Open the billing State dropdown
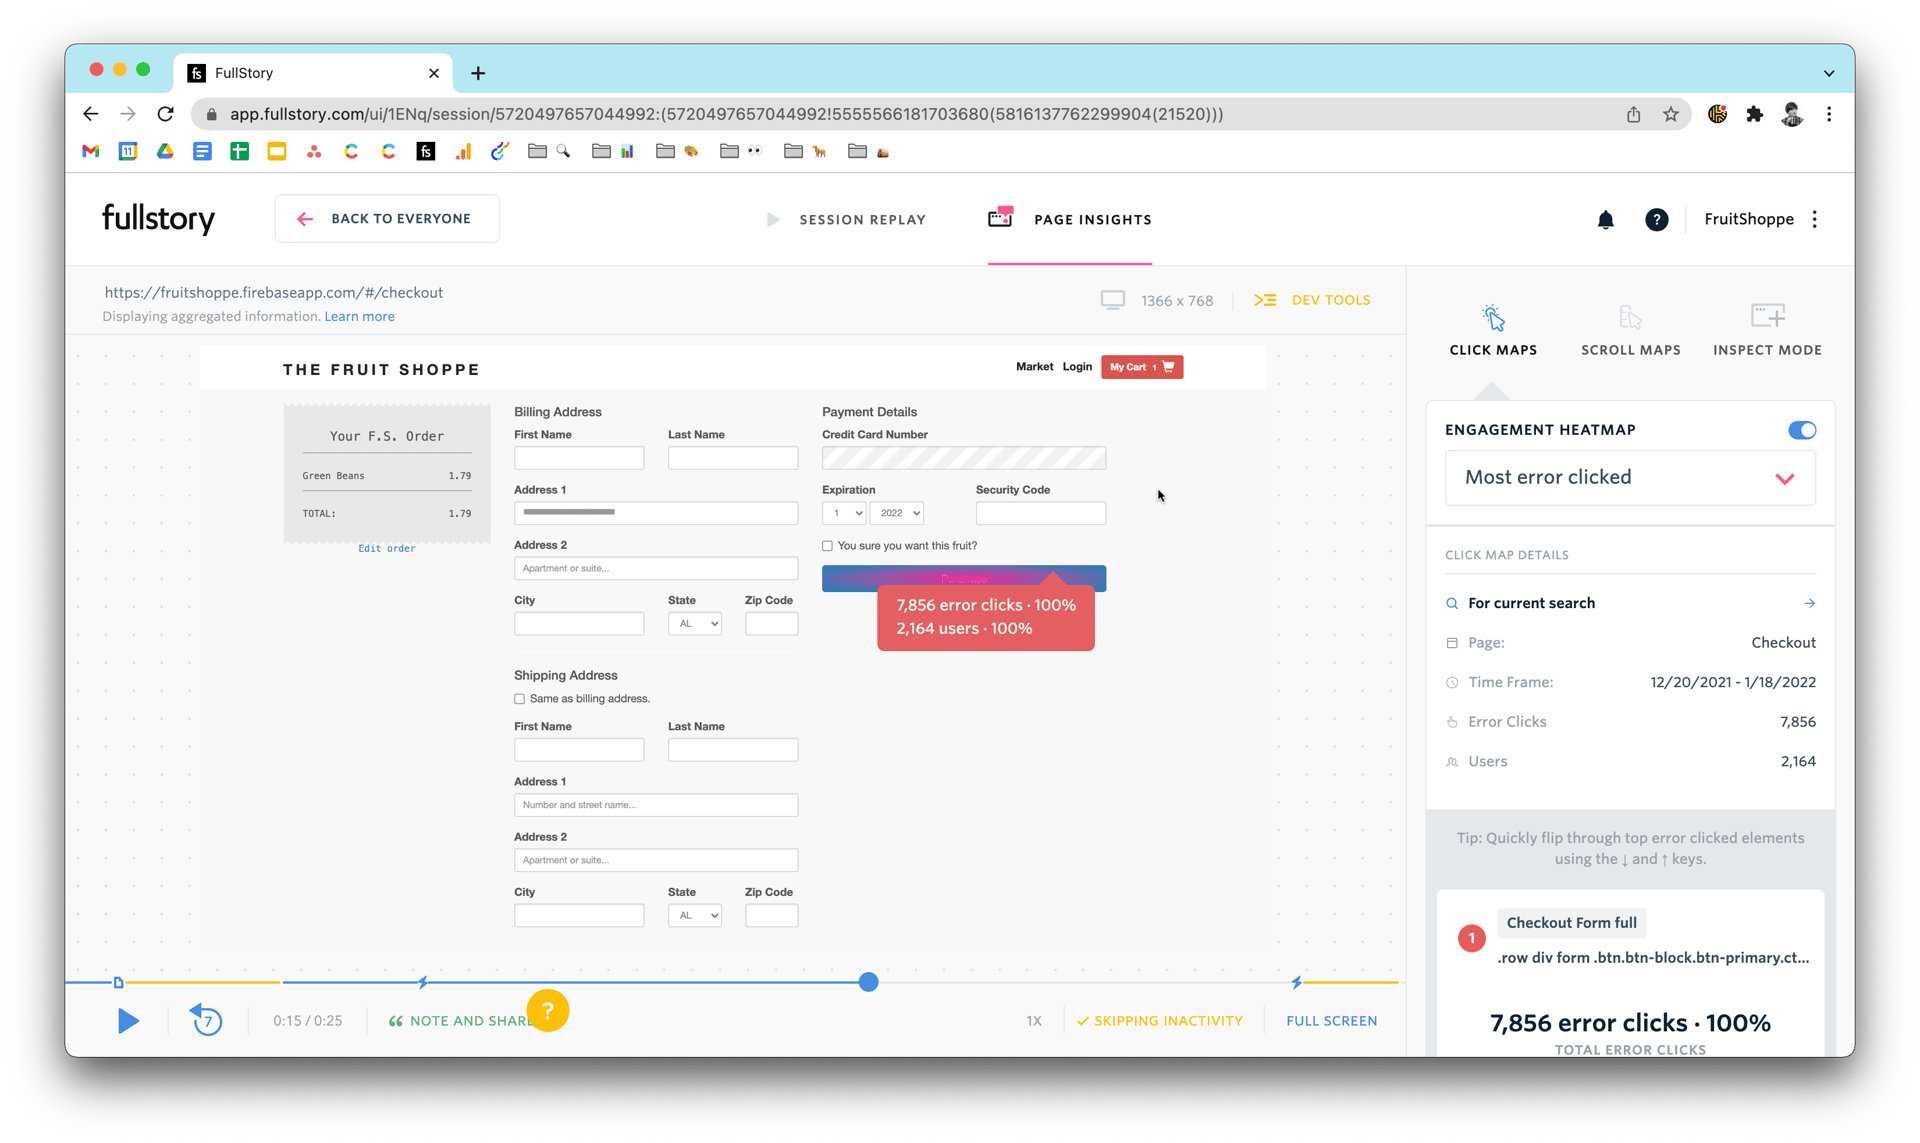This screenshot has width=1920, height=1143. click(694, 623)
